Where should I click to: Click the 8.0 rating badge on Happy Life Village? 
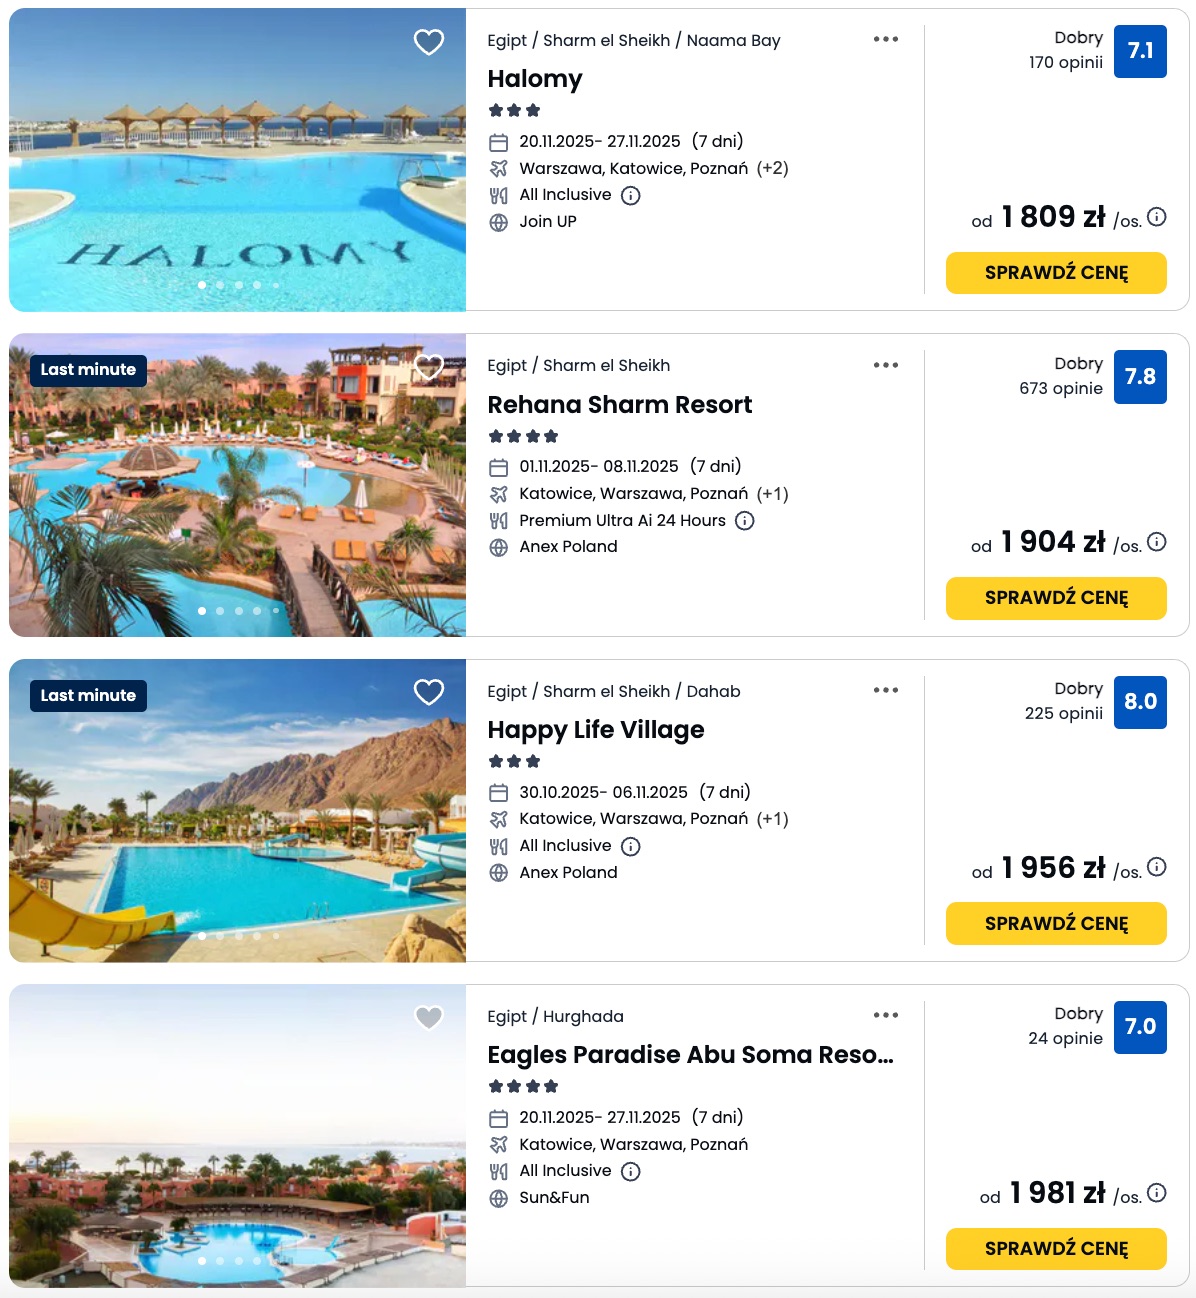(x=1140, y=702)
